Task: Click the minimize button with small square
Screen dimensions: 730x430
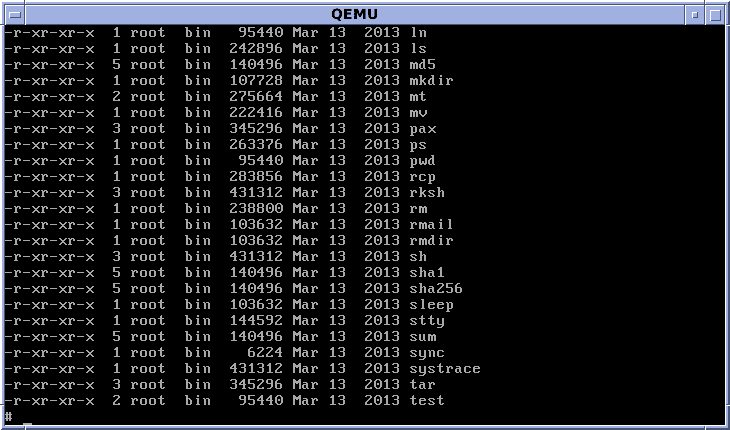Action: [695, 14]
